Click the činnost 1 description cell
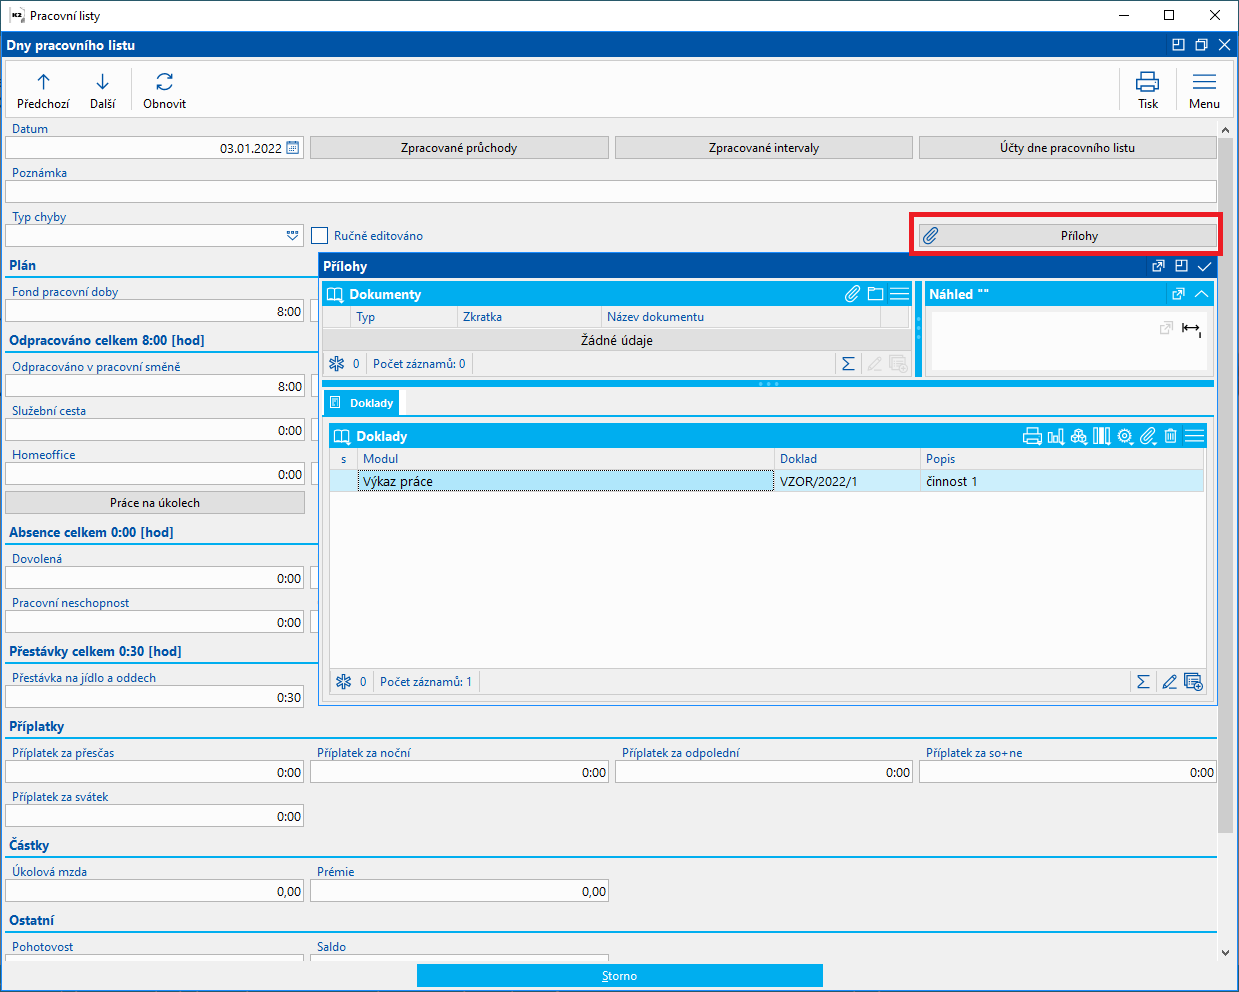 (x=1062, y=481)
